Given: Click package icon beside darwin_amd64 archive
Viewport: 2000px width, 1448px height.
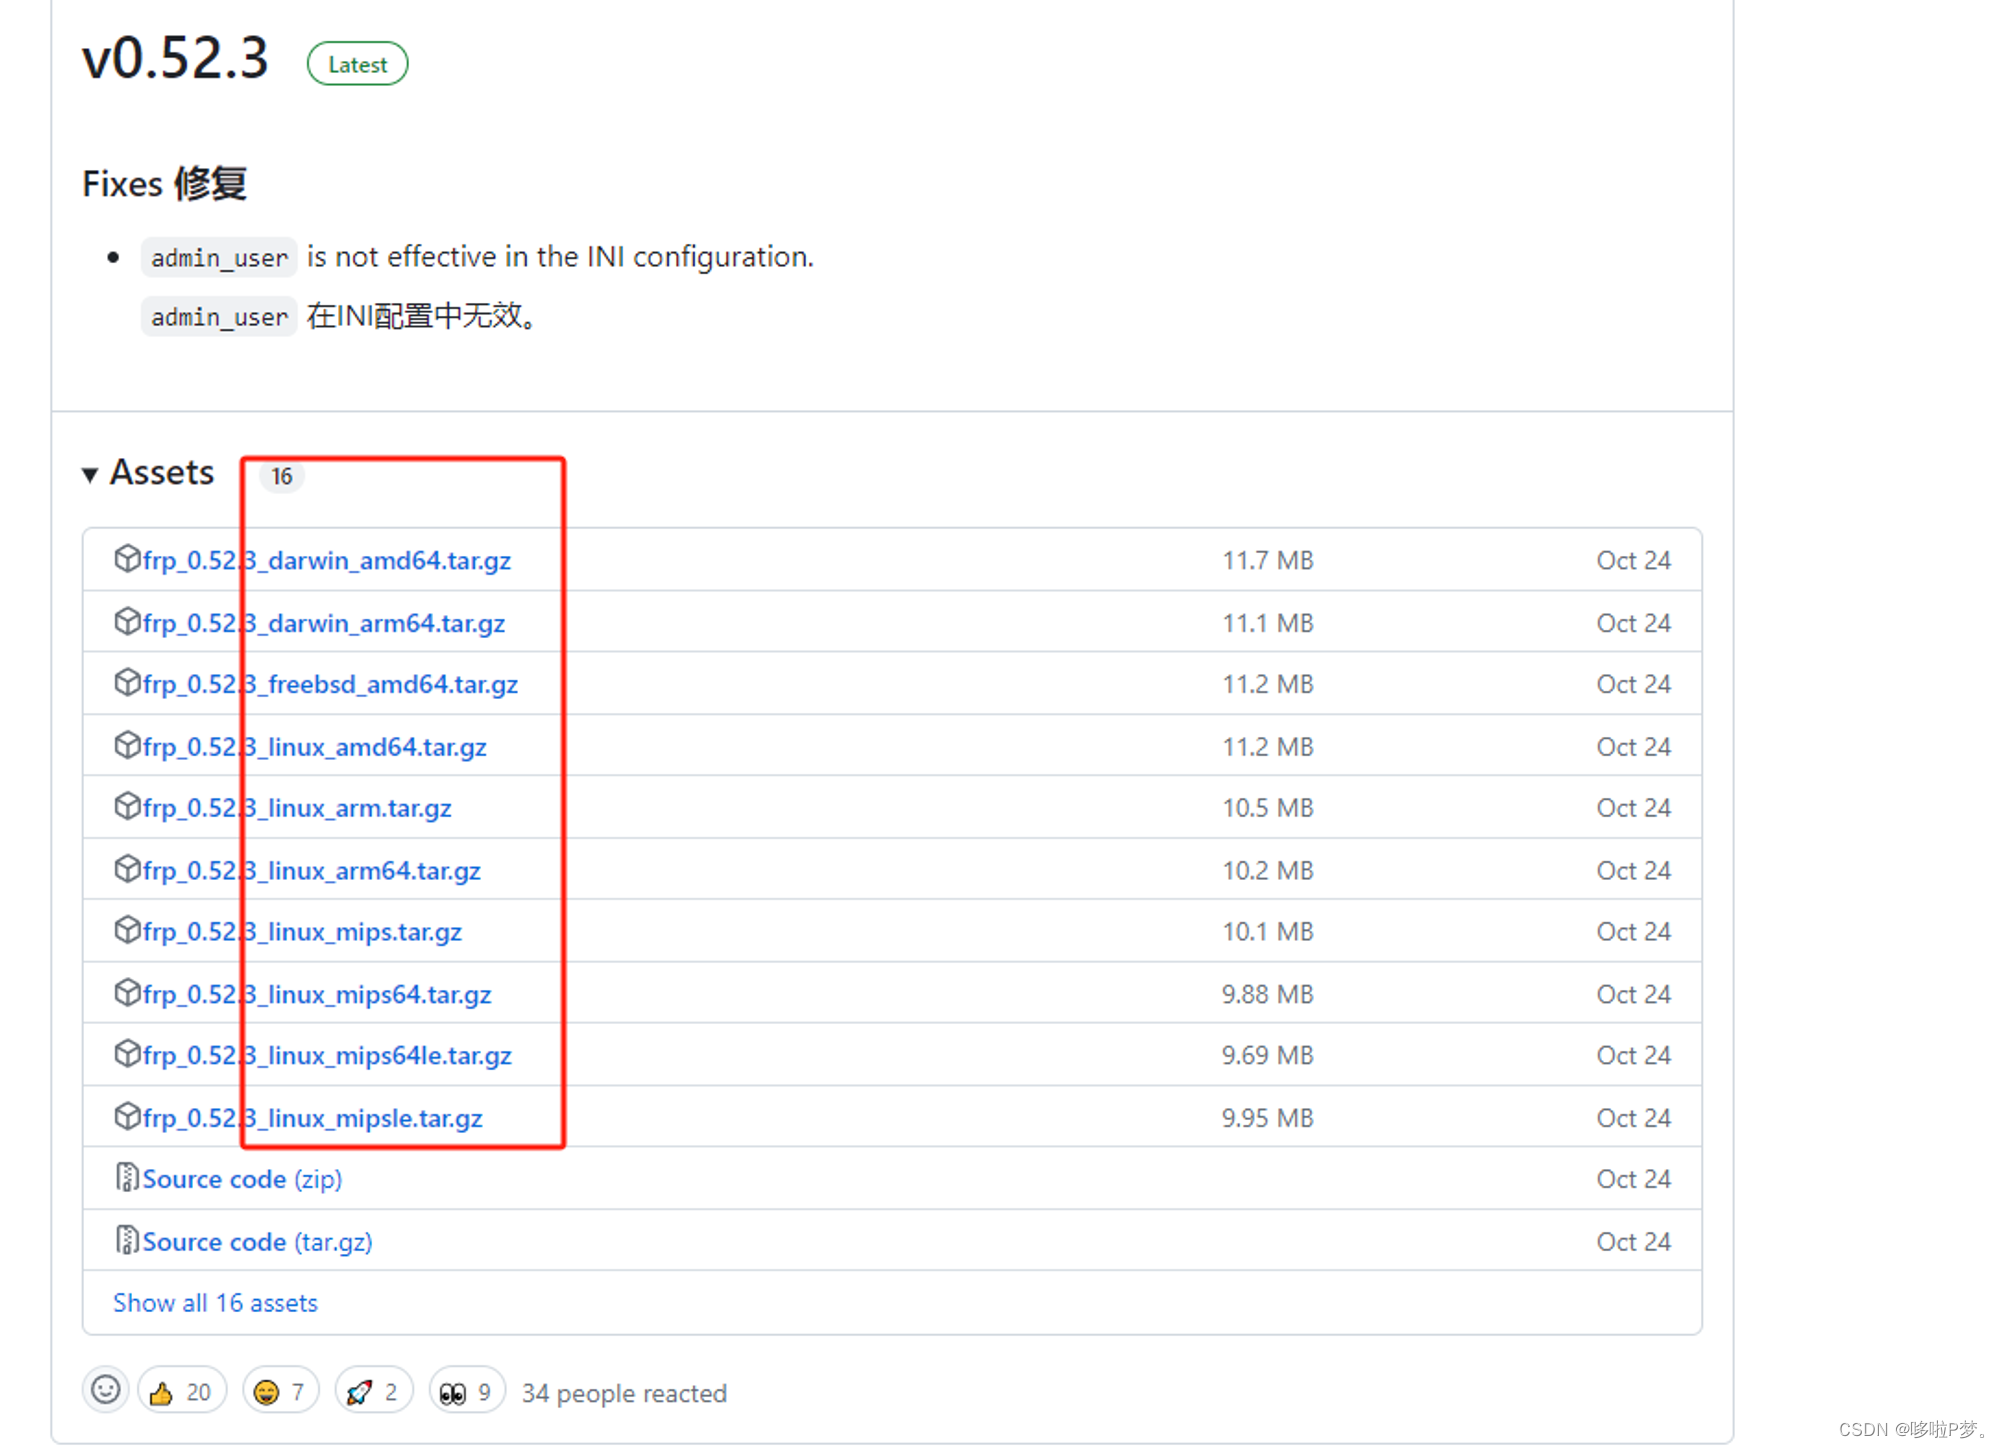Looking at the screenshot, I should coord(127,559).
